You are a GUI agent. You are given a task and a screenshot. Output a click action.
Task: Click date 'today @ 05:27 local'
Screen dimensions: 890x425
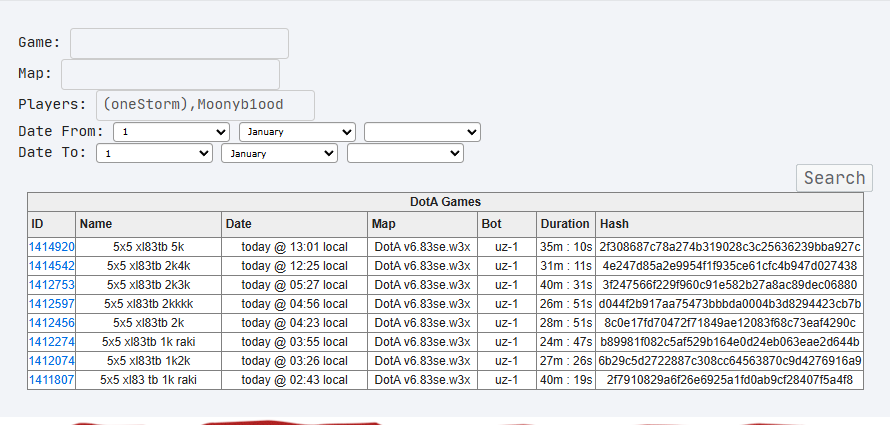click(x=295, y=285)
